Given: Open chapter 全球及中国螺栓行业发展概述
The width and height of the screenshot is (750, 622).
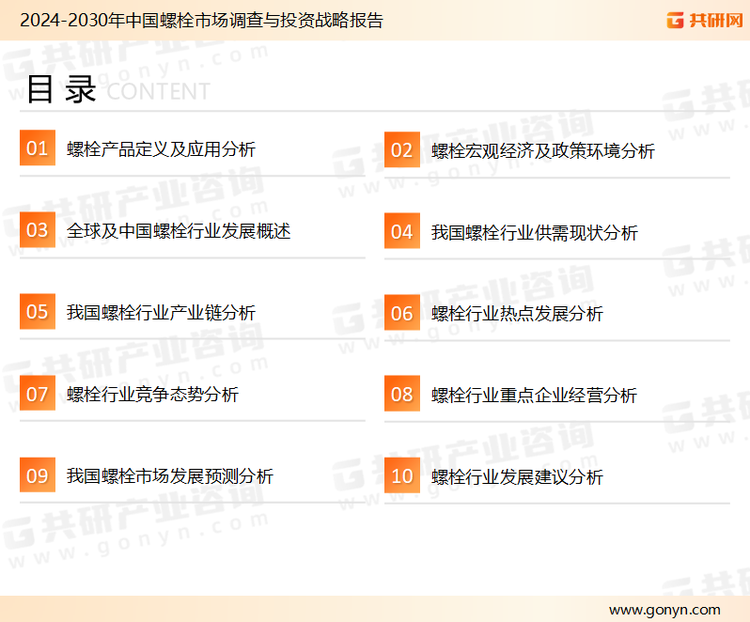Looking at the screenshot, I should point(178,231).
